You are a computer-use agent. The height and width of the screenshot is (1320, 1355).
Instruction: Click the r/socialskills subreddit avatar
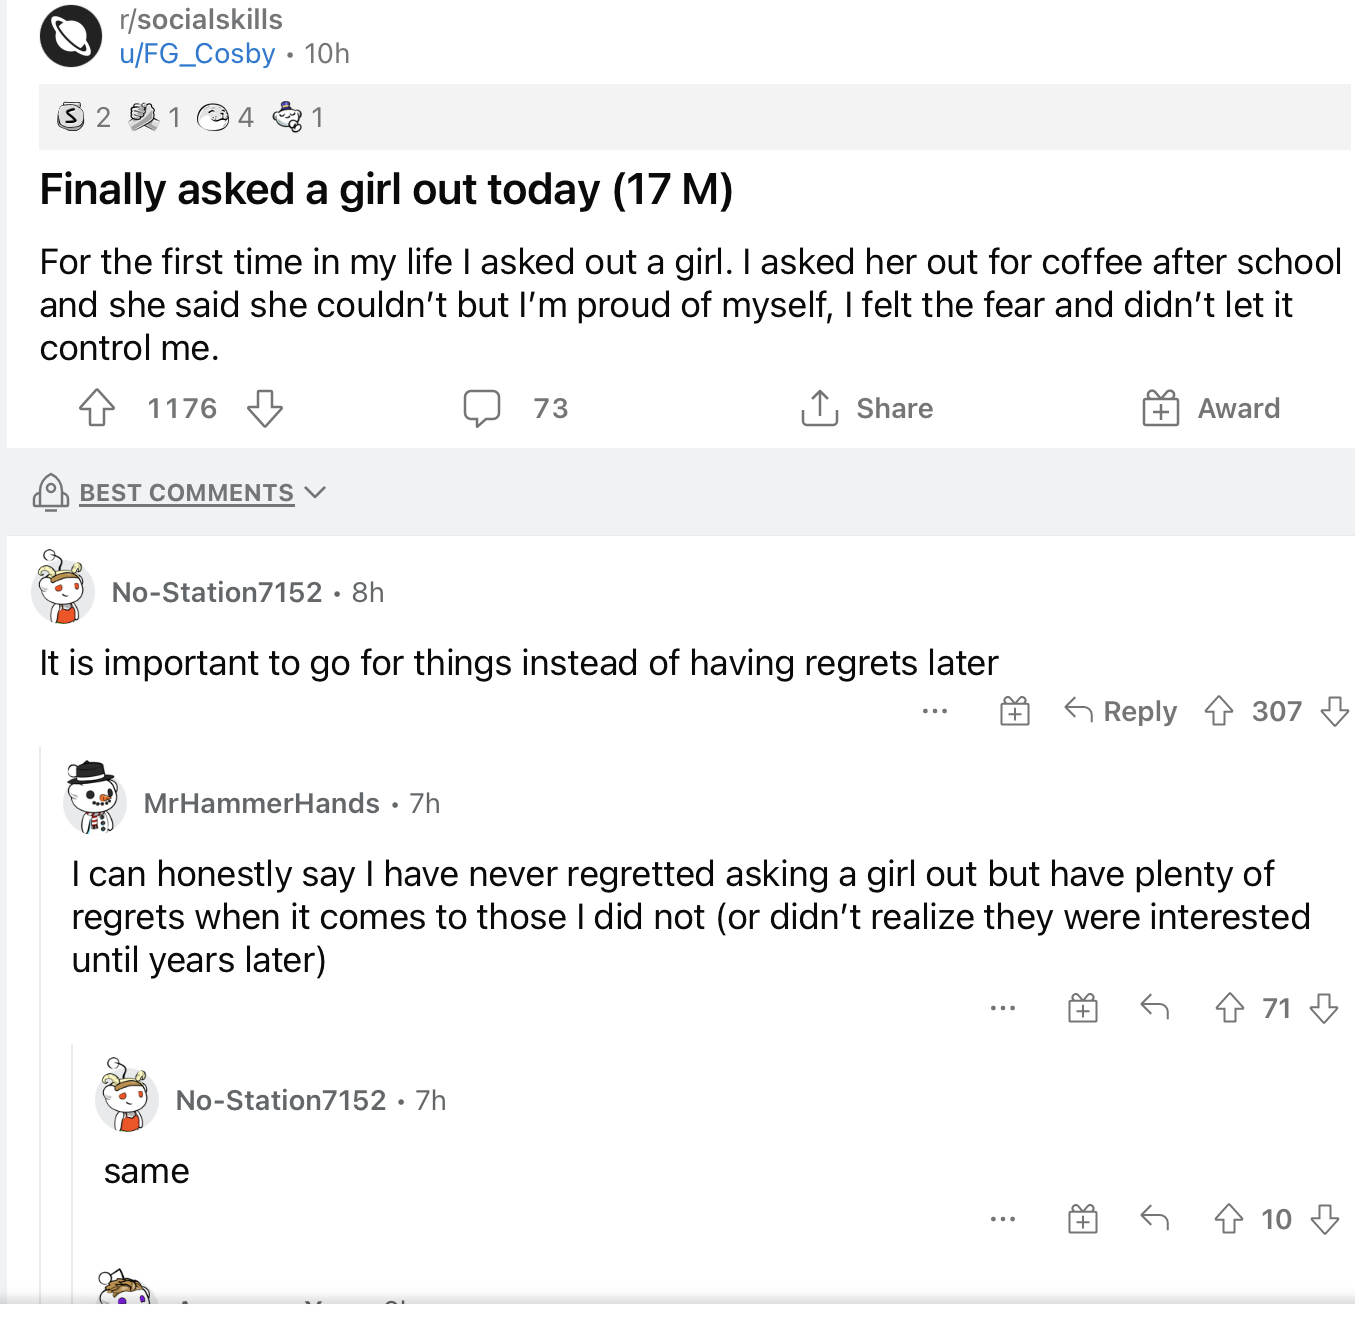[71, 36]
